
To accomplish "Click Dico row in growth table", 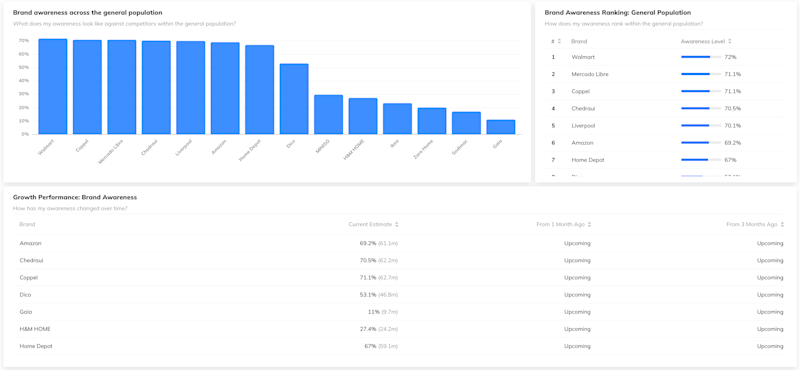I will click(x=399, y=295).
